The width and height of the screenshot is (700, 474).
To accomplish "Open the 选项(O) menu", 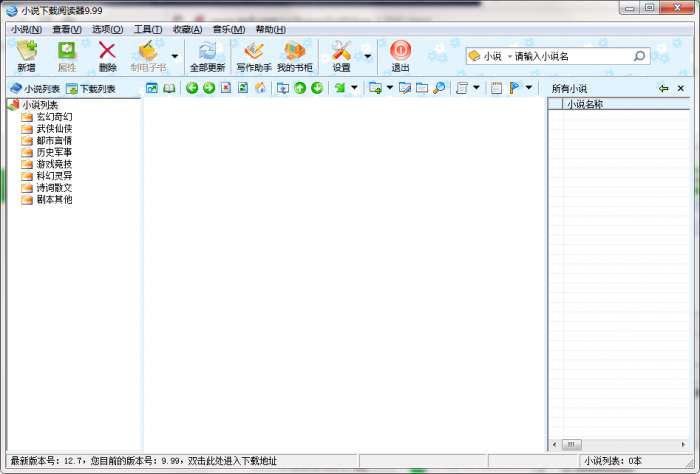I will (x=107, y=29).
